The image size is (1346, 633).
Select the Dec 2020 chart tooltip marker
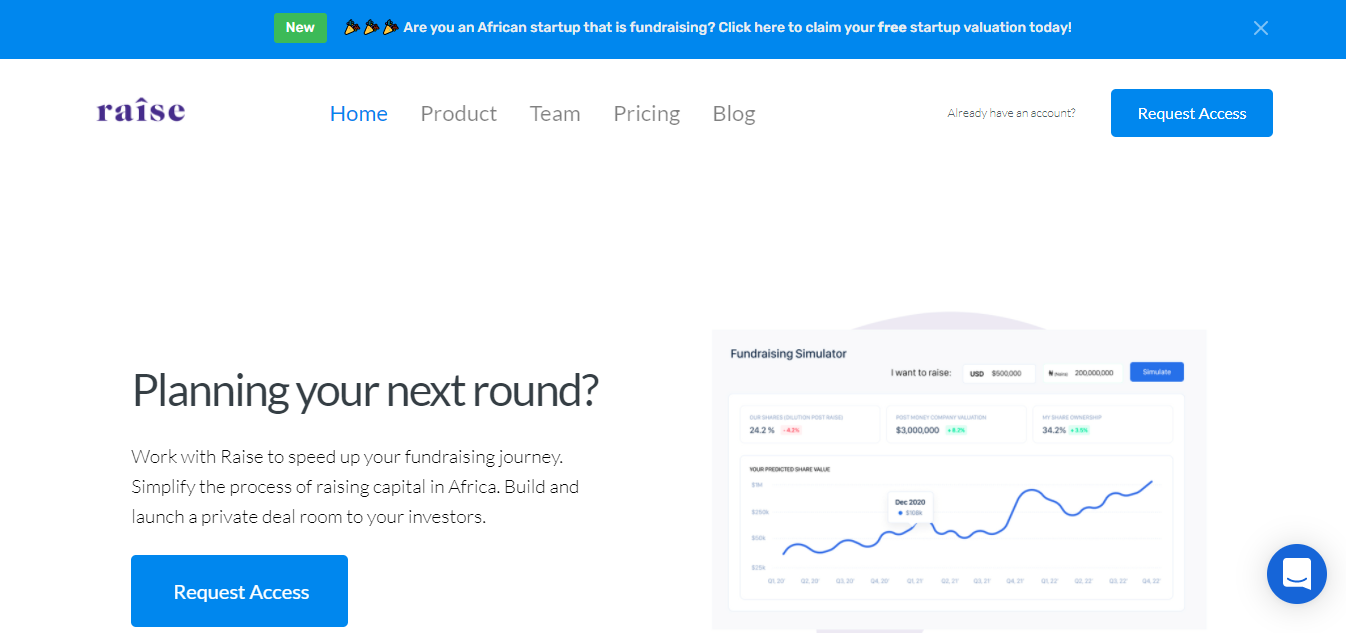tap(909, 506)
